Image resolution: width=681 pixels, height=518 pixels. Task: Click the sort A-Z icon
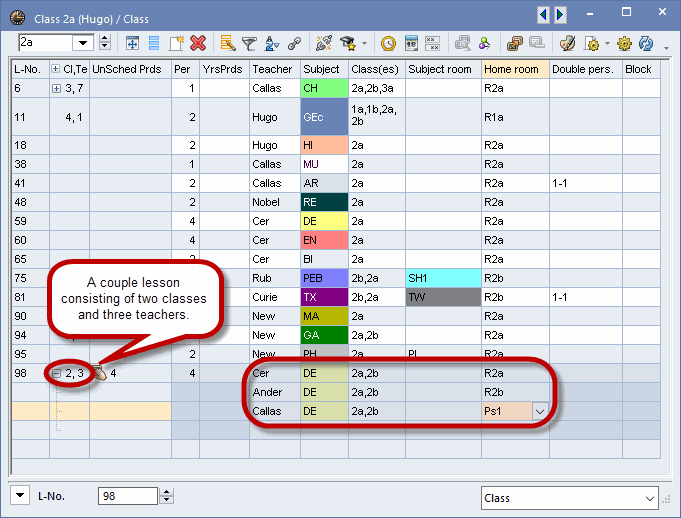pos(271,43)
